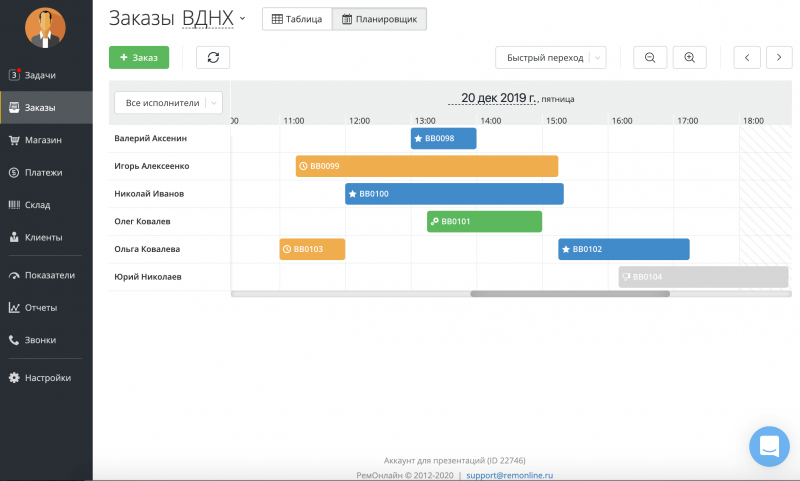The height and width of the screenshot is (481, 800).
Task: Click the support@remonline.ru email link
Action: (x=509, y=475)
